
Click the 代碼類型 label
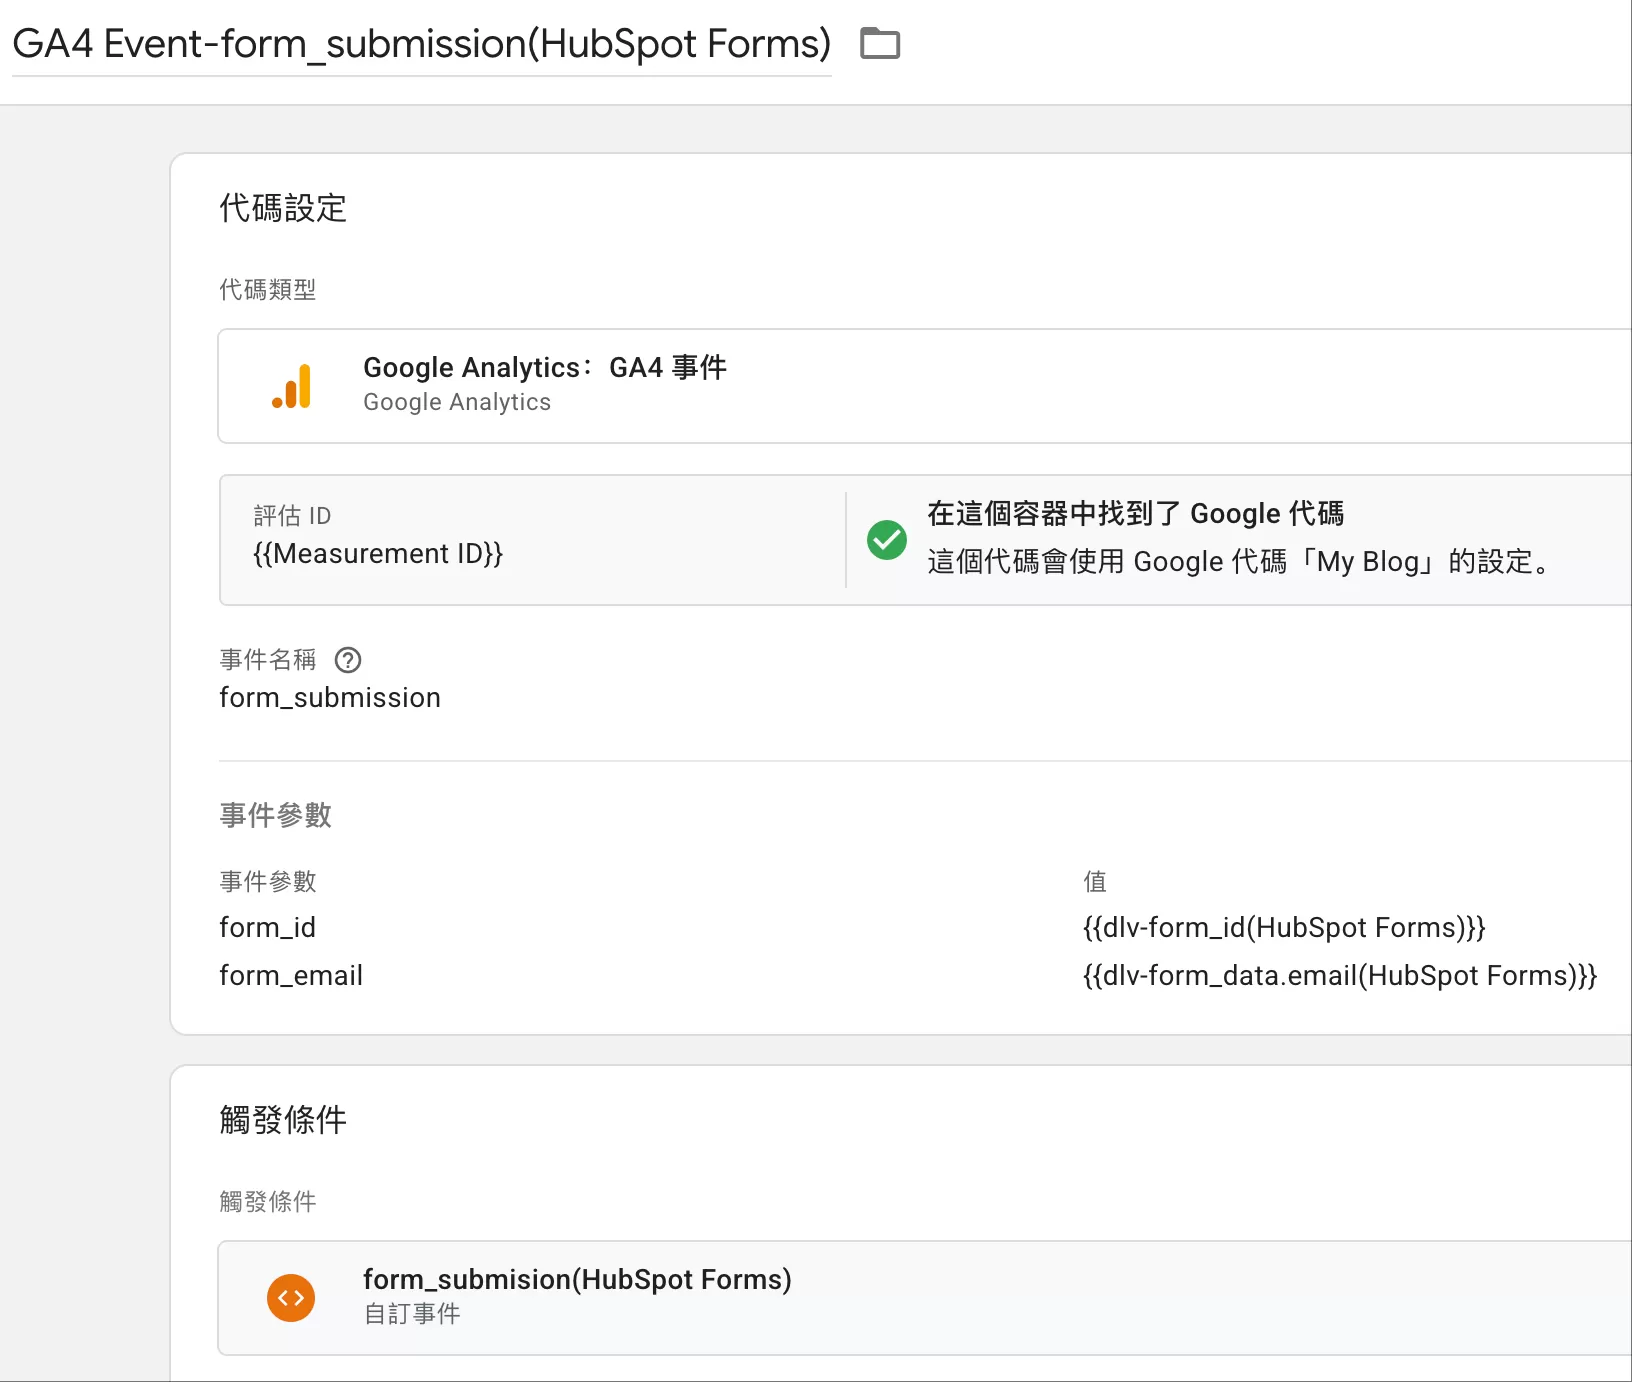point(268,290)
